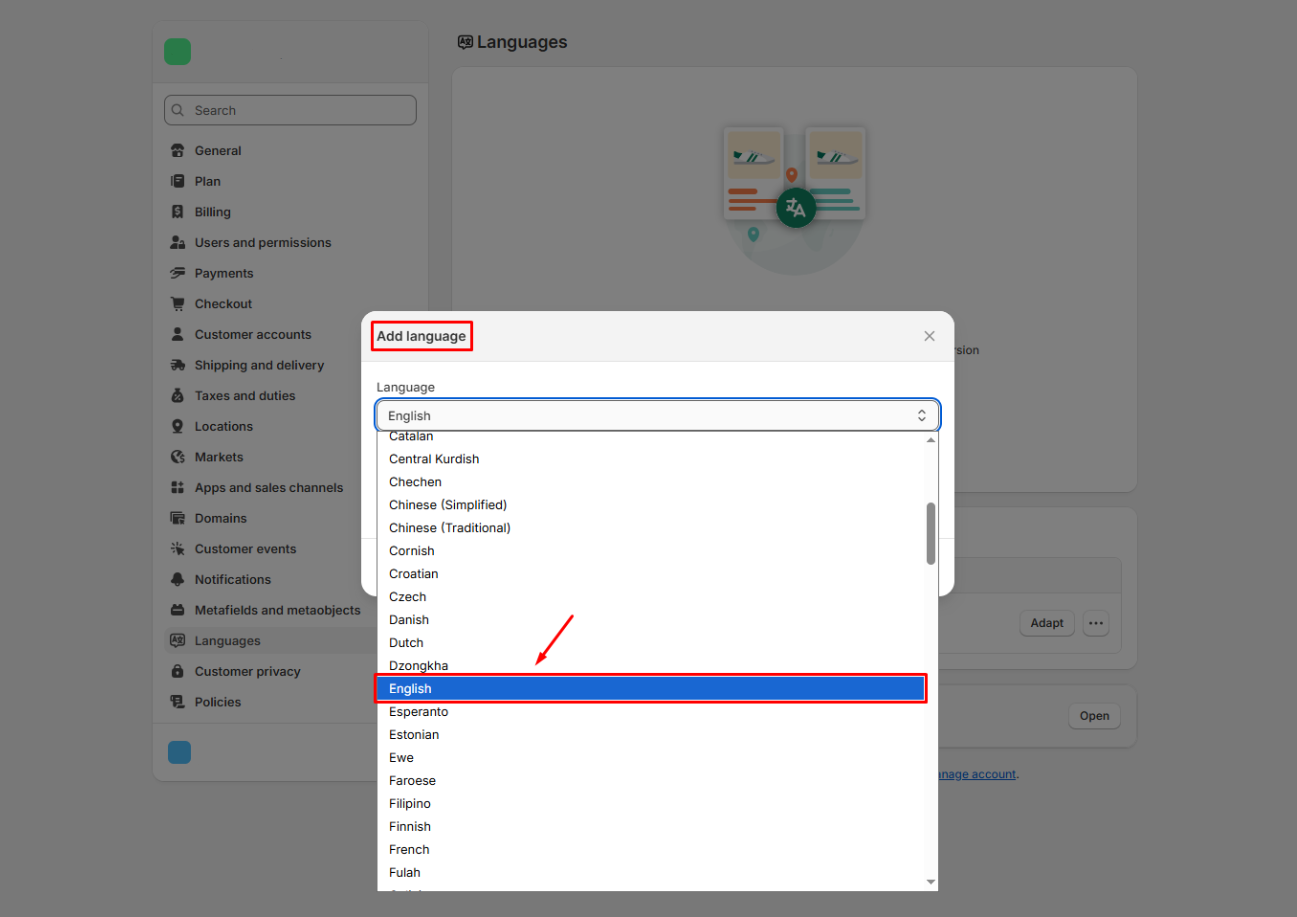
Task: Choose French from the language list
Action: pyautogui.click(x=409, y=850)
